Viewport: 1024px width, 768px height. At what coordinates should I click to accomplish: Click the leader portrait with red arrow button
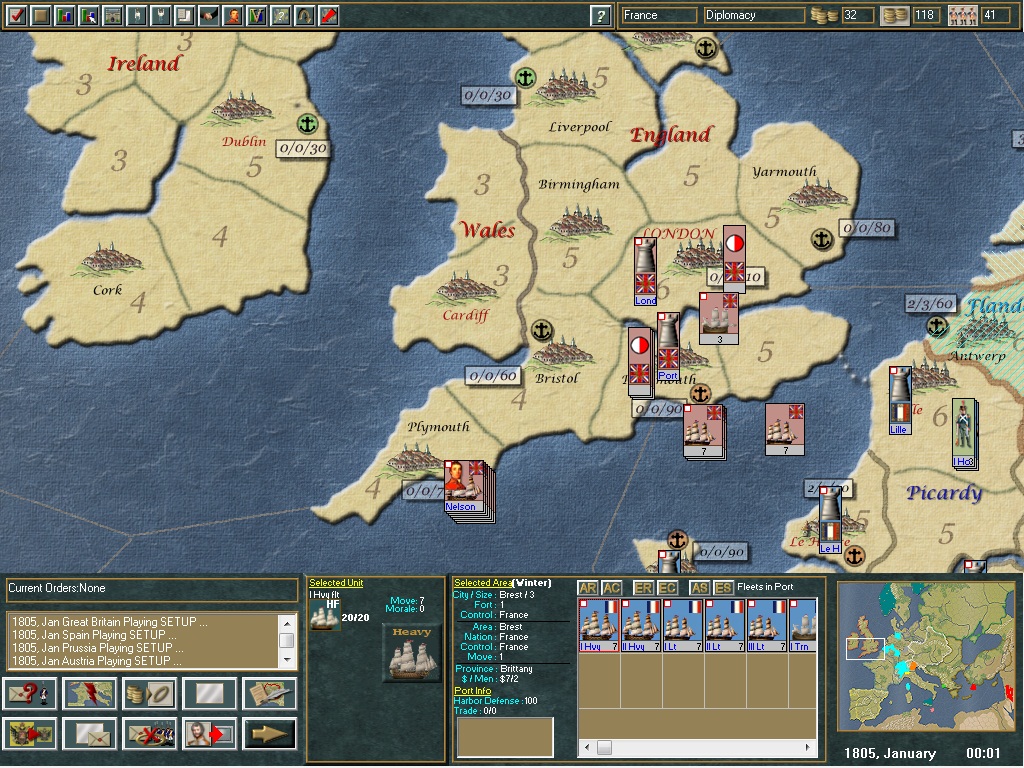209,734
